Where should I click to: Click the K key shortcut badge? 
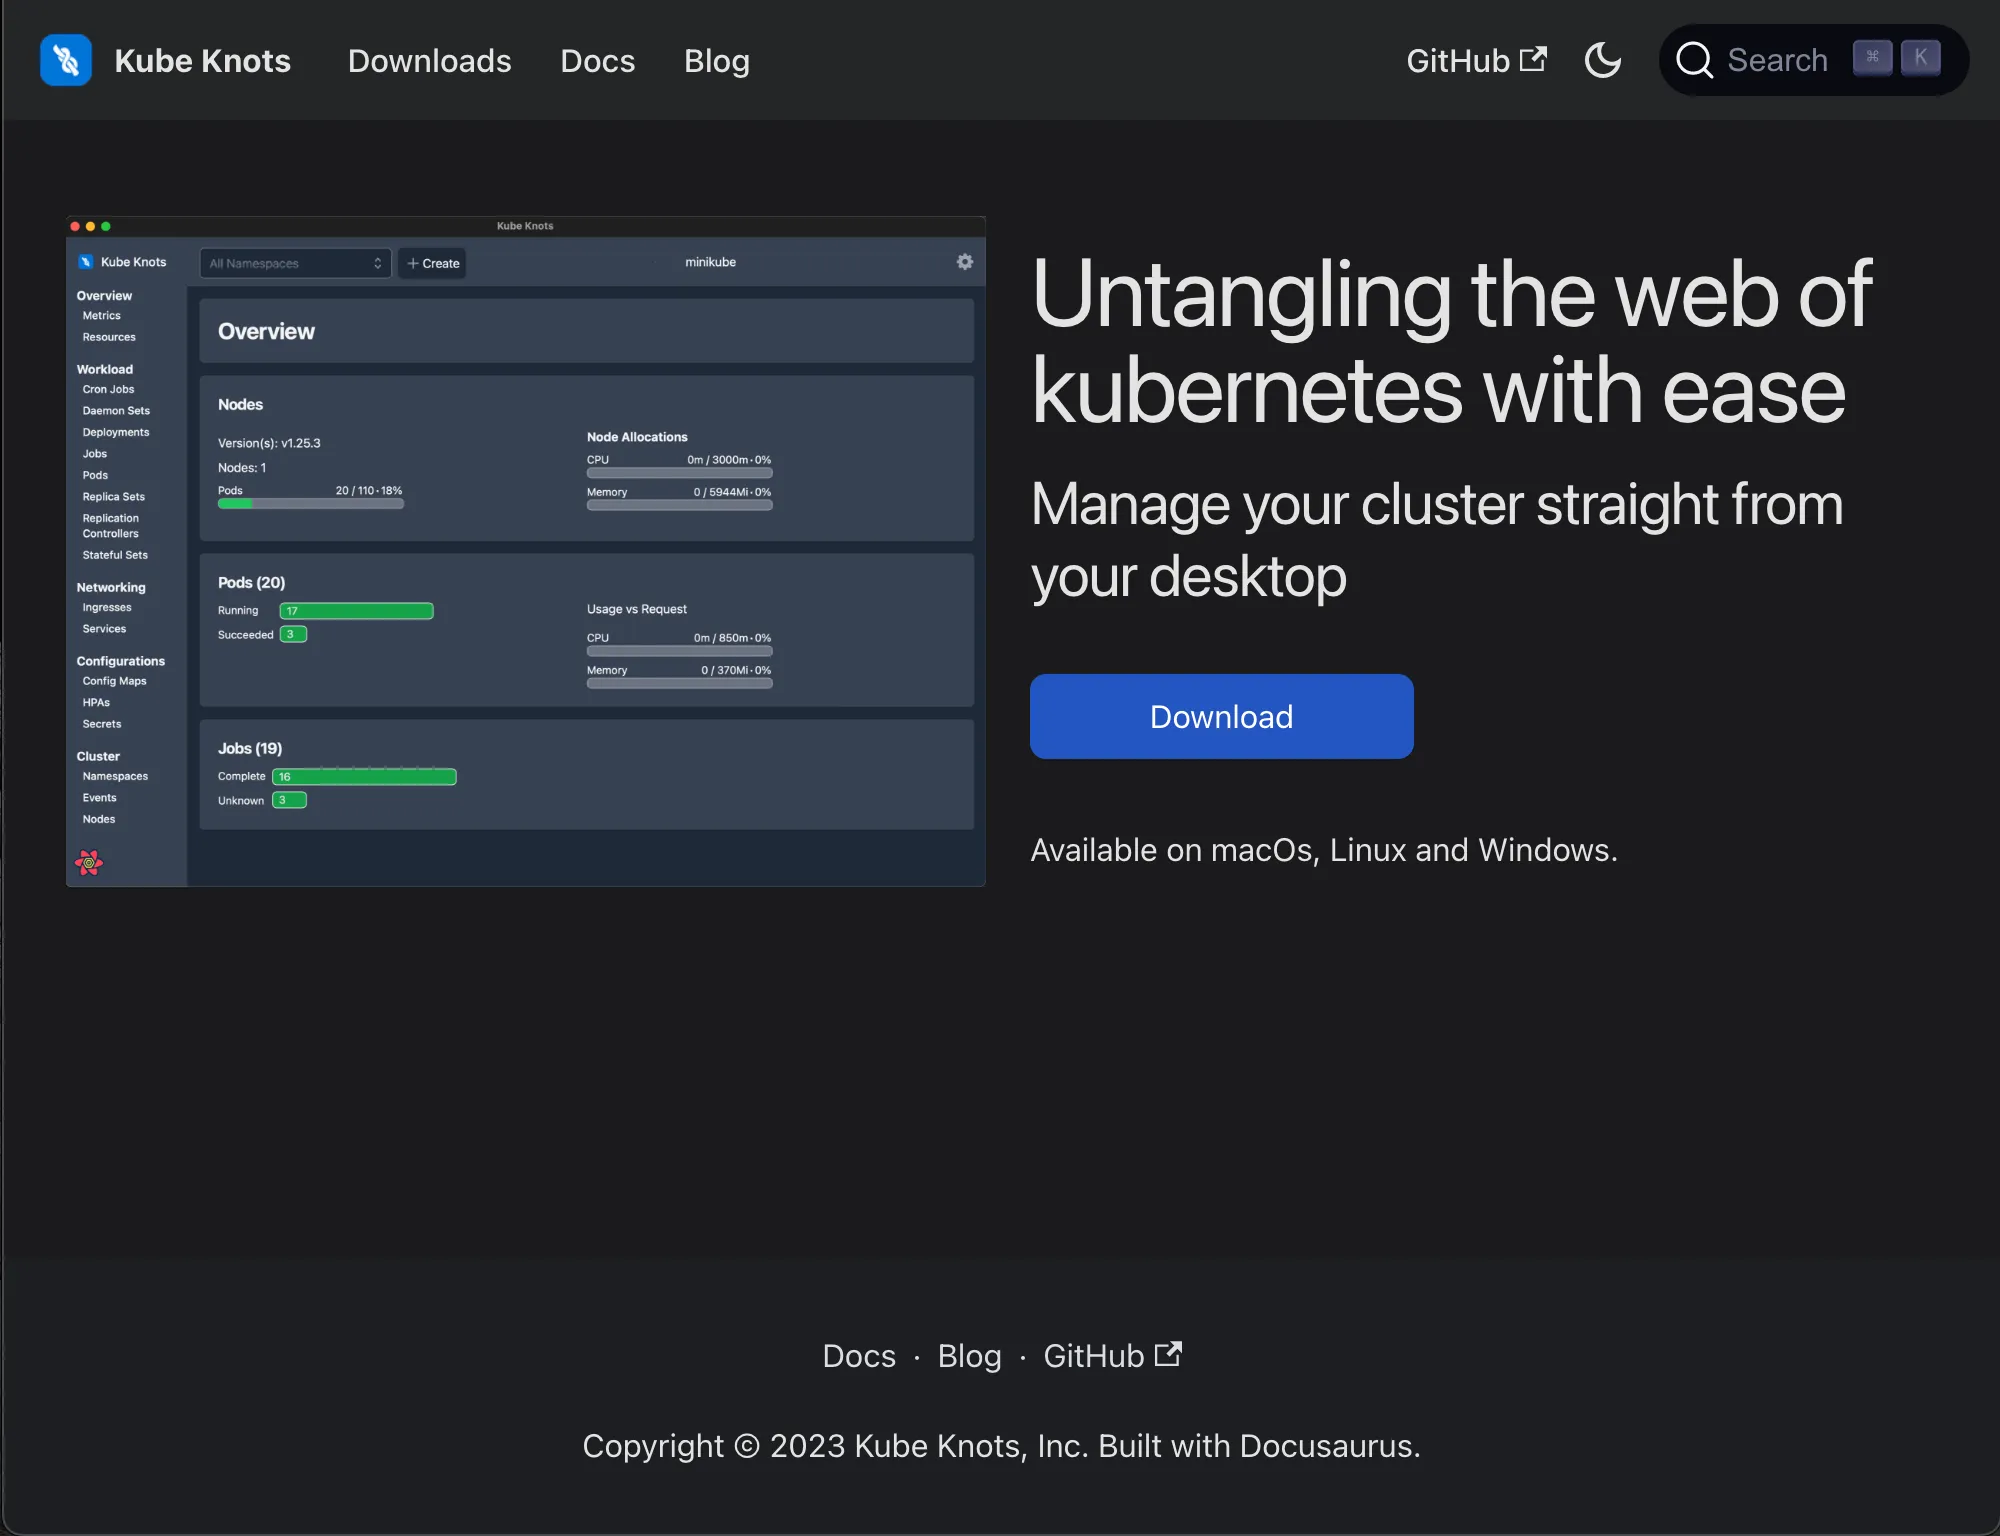[1920, 58]
